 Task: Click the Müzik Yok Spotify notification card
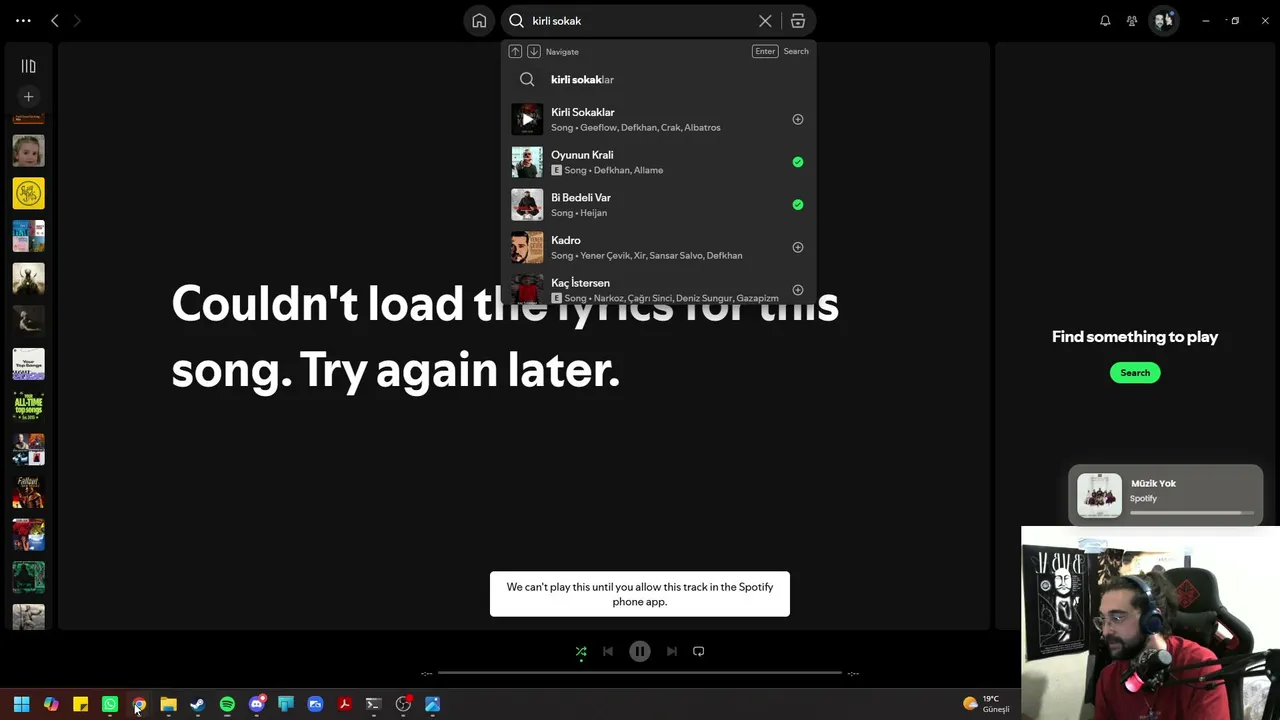tap(1166, 495)
